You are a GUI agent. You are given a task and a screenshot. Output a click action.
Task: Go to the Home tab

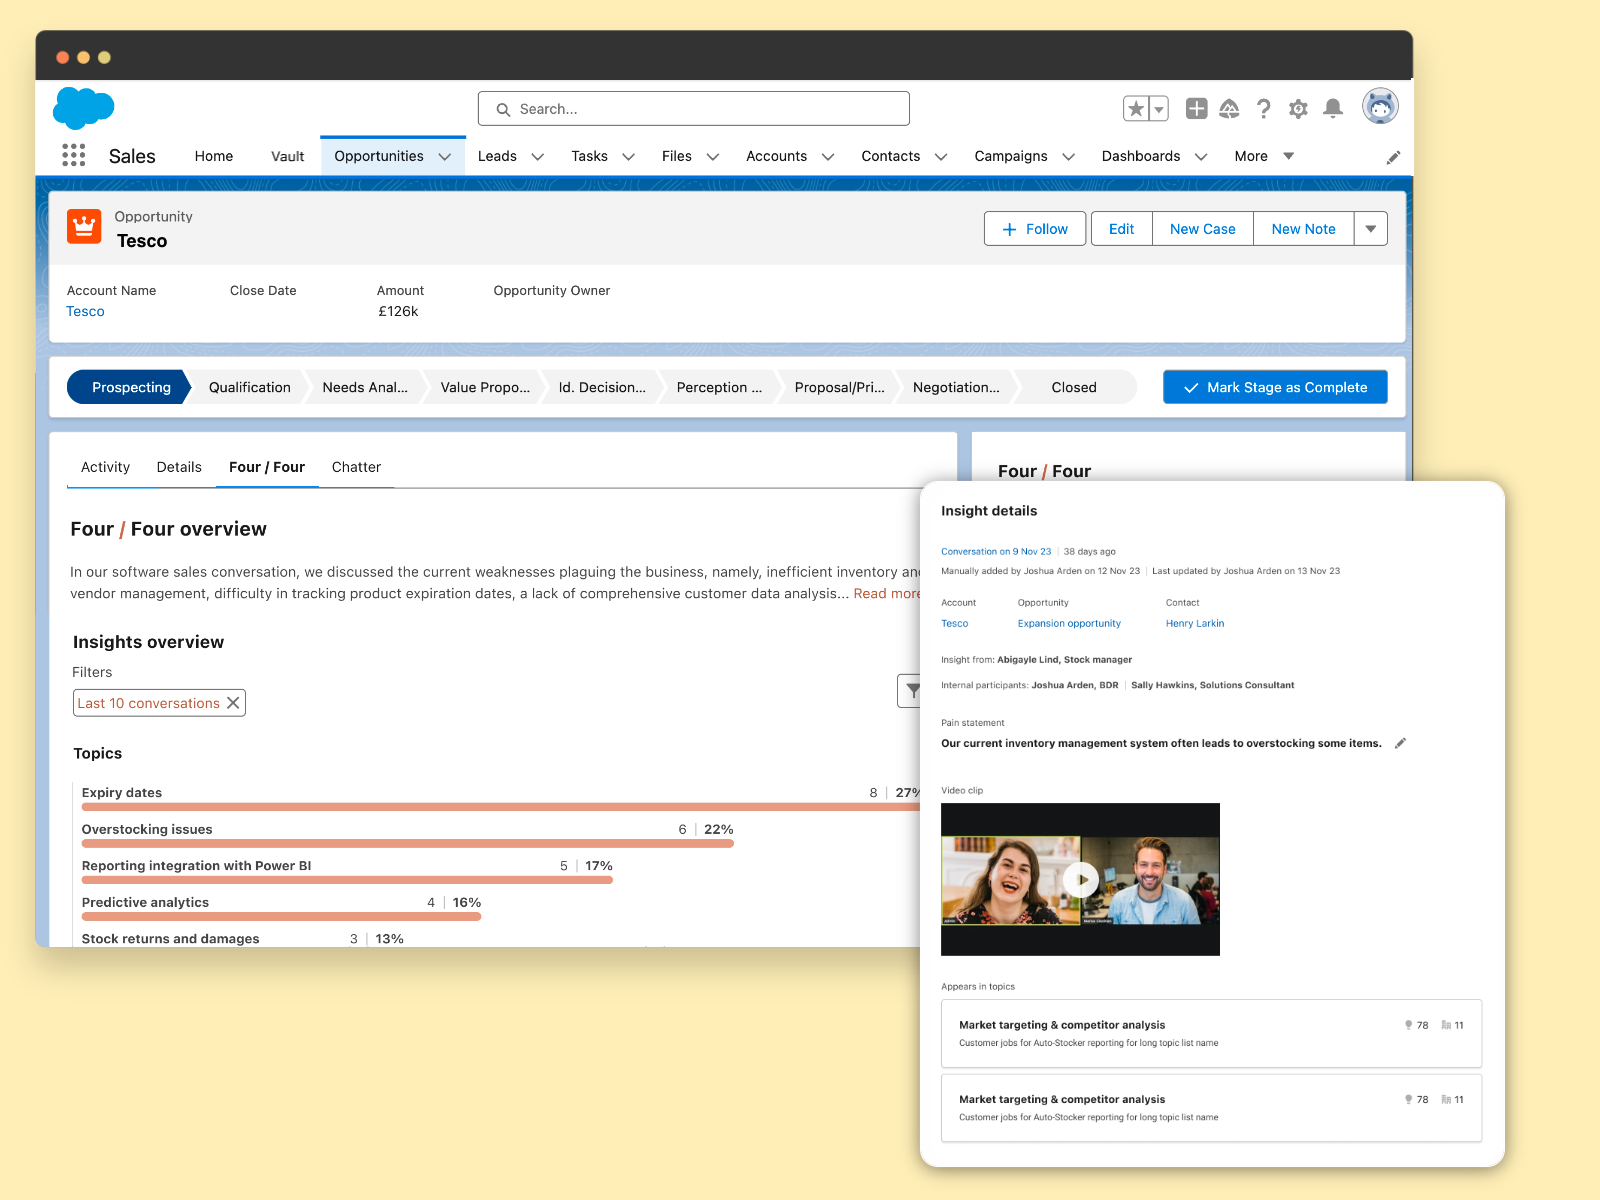click(x=214, y=156)
